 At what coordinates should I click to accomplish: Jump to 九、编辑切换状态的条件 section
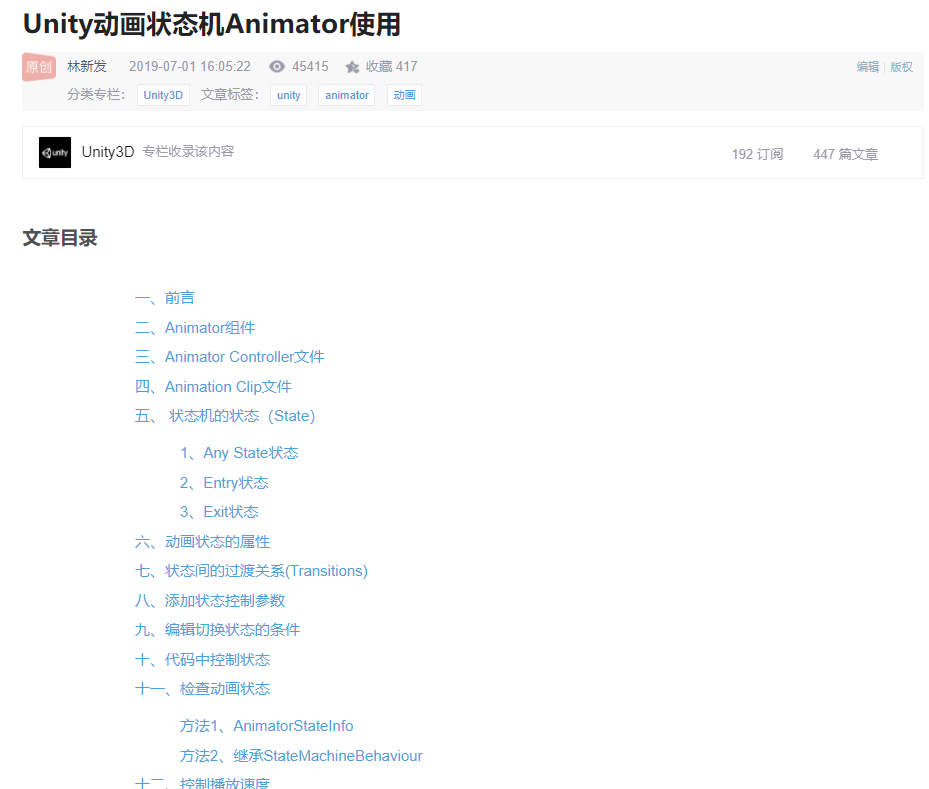[217, 630]
